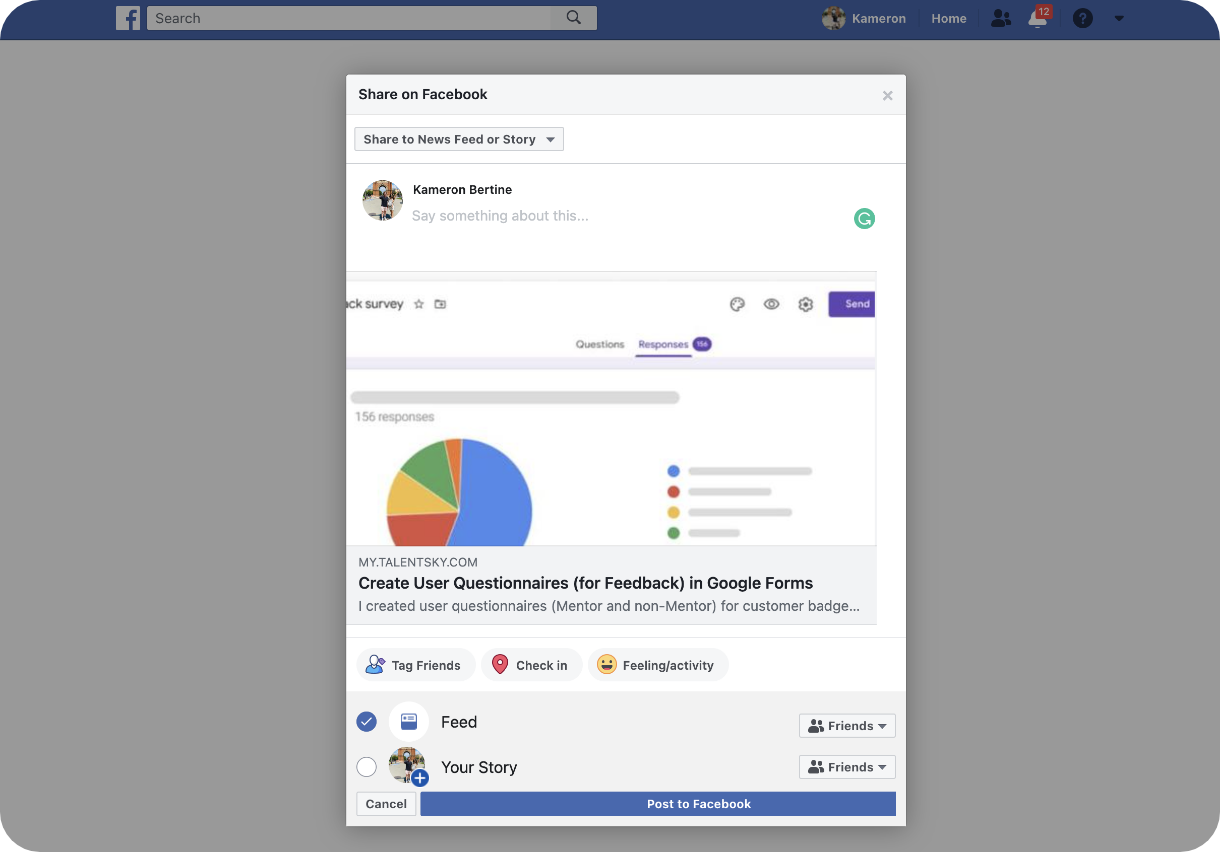Open the help question mark icon

click(x=1082, y=18)
